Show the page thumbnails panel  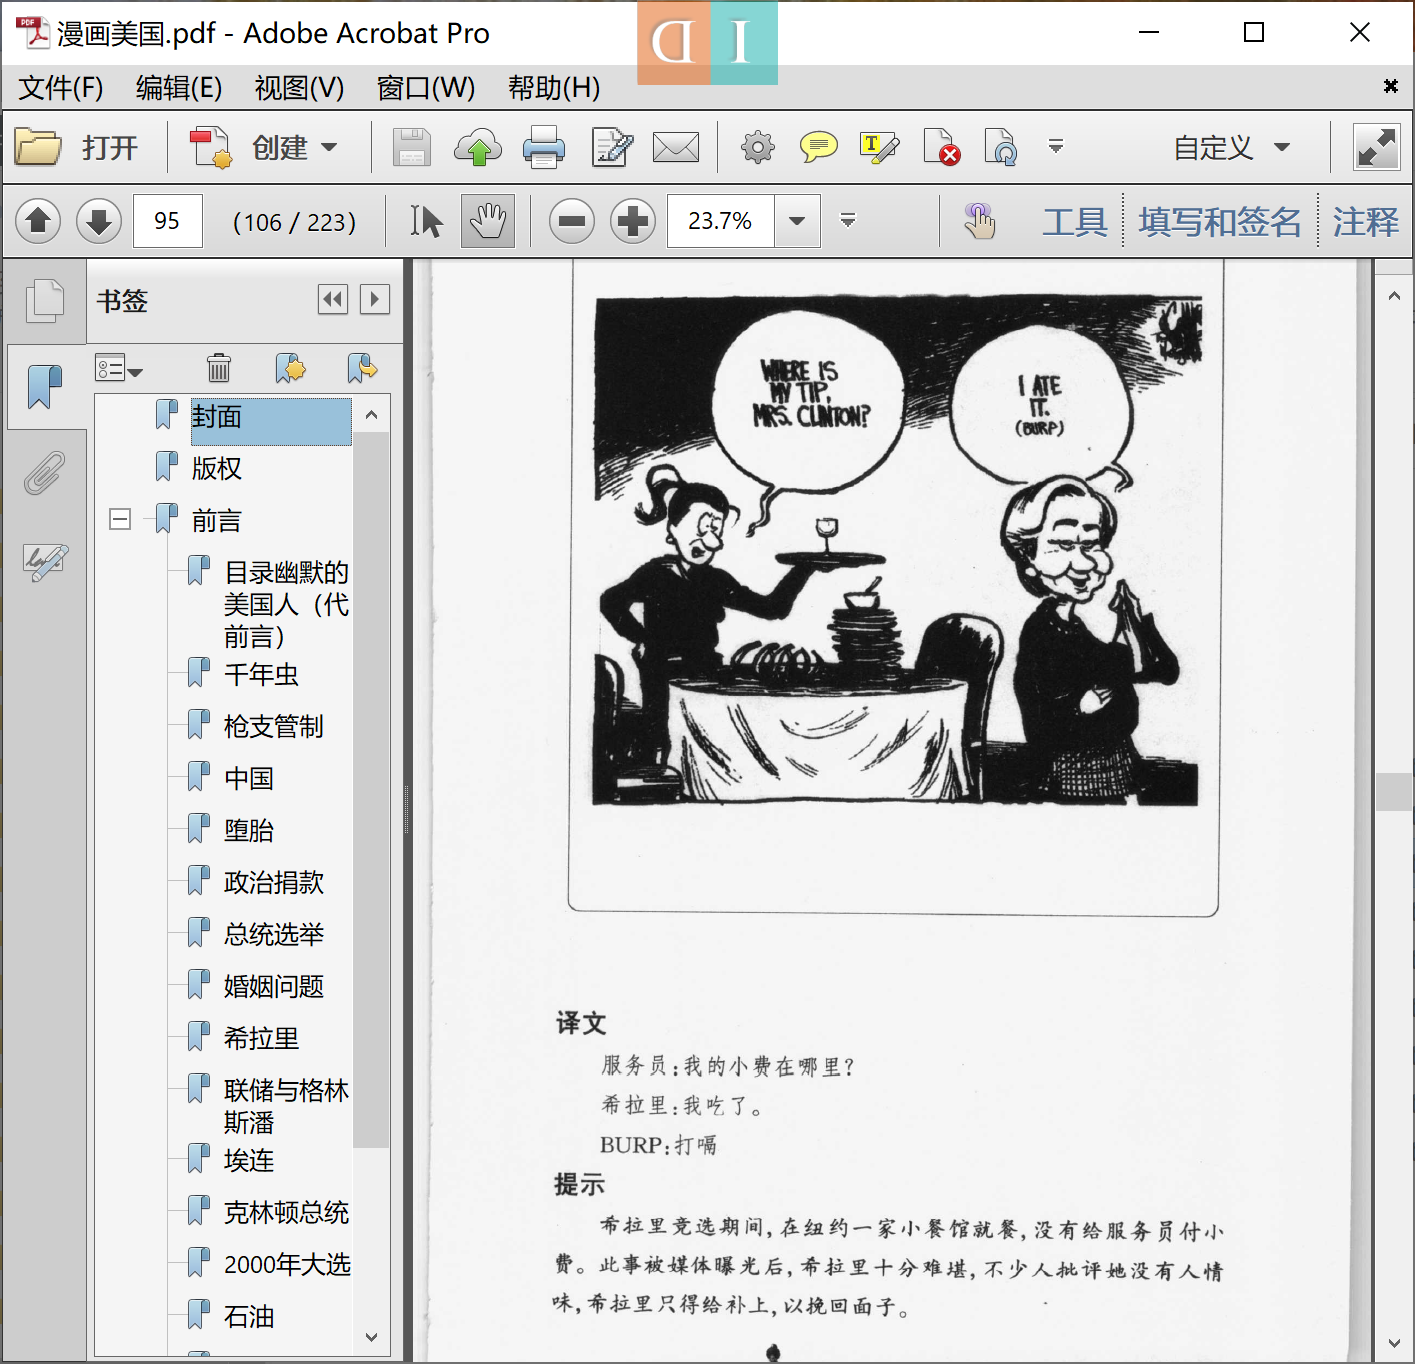(45, 300)
